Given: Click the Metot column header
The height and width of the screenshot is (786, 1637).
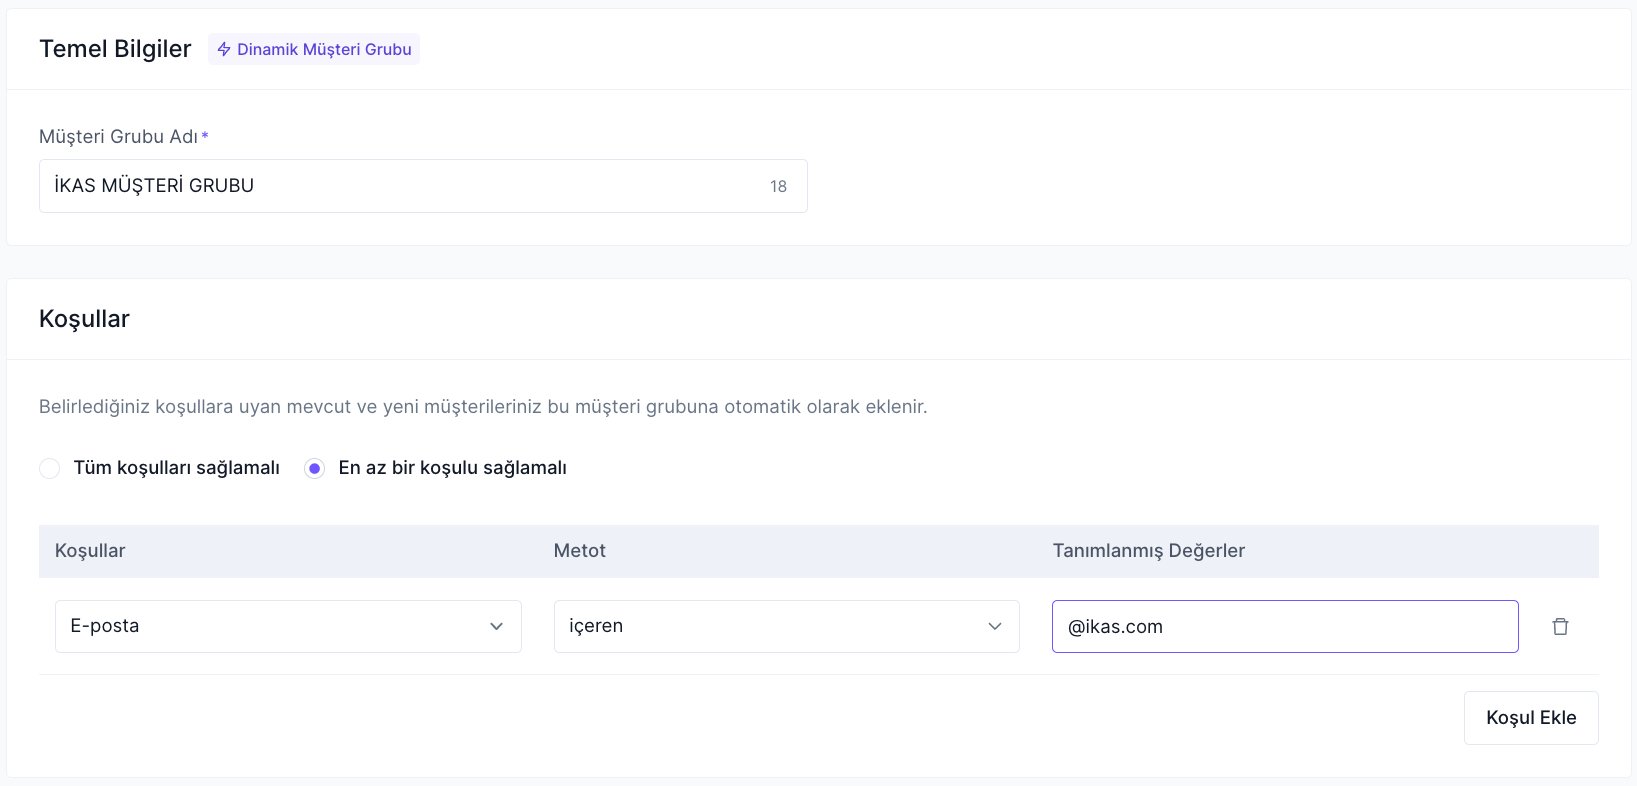Looking at the screenshot, I should pyautogui.click(x=579, y=551).
